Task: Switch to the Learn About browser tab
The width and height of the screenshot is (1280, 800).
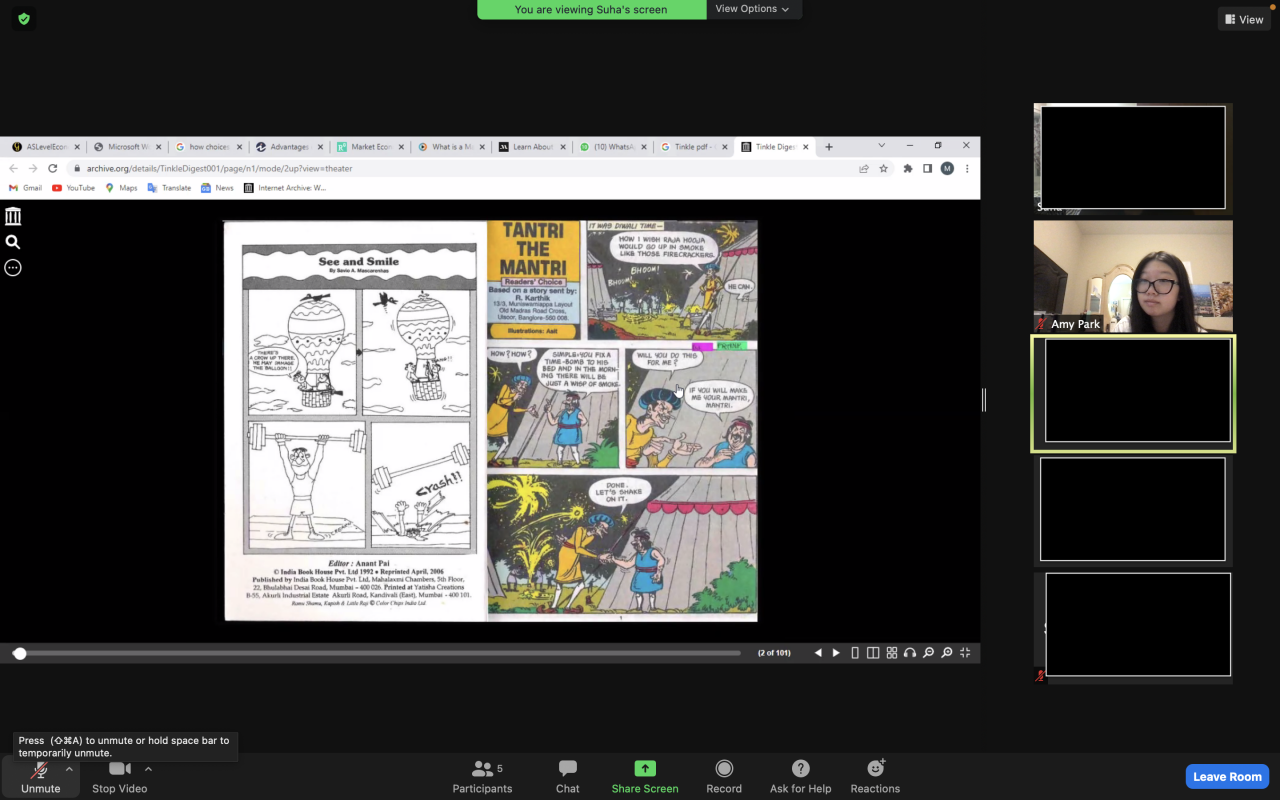Action: pos(532,147)
